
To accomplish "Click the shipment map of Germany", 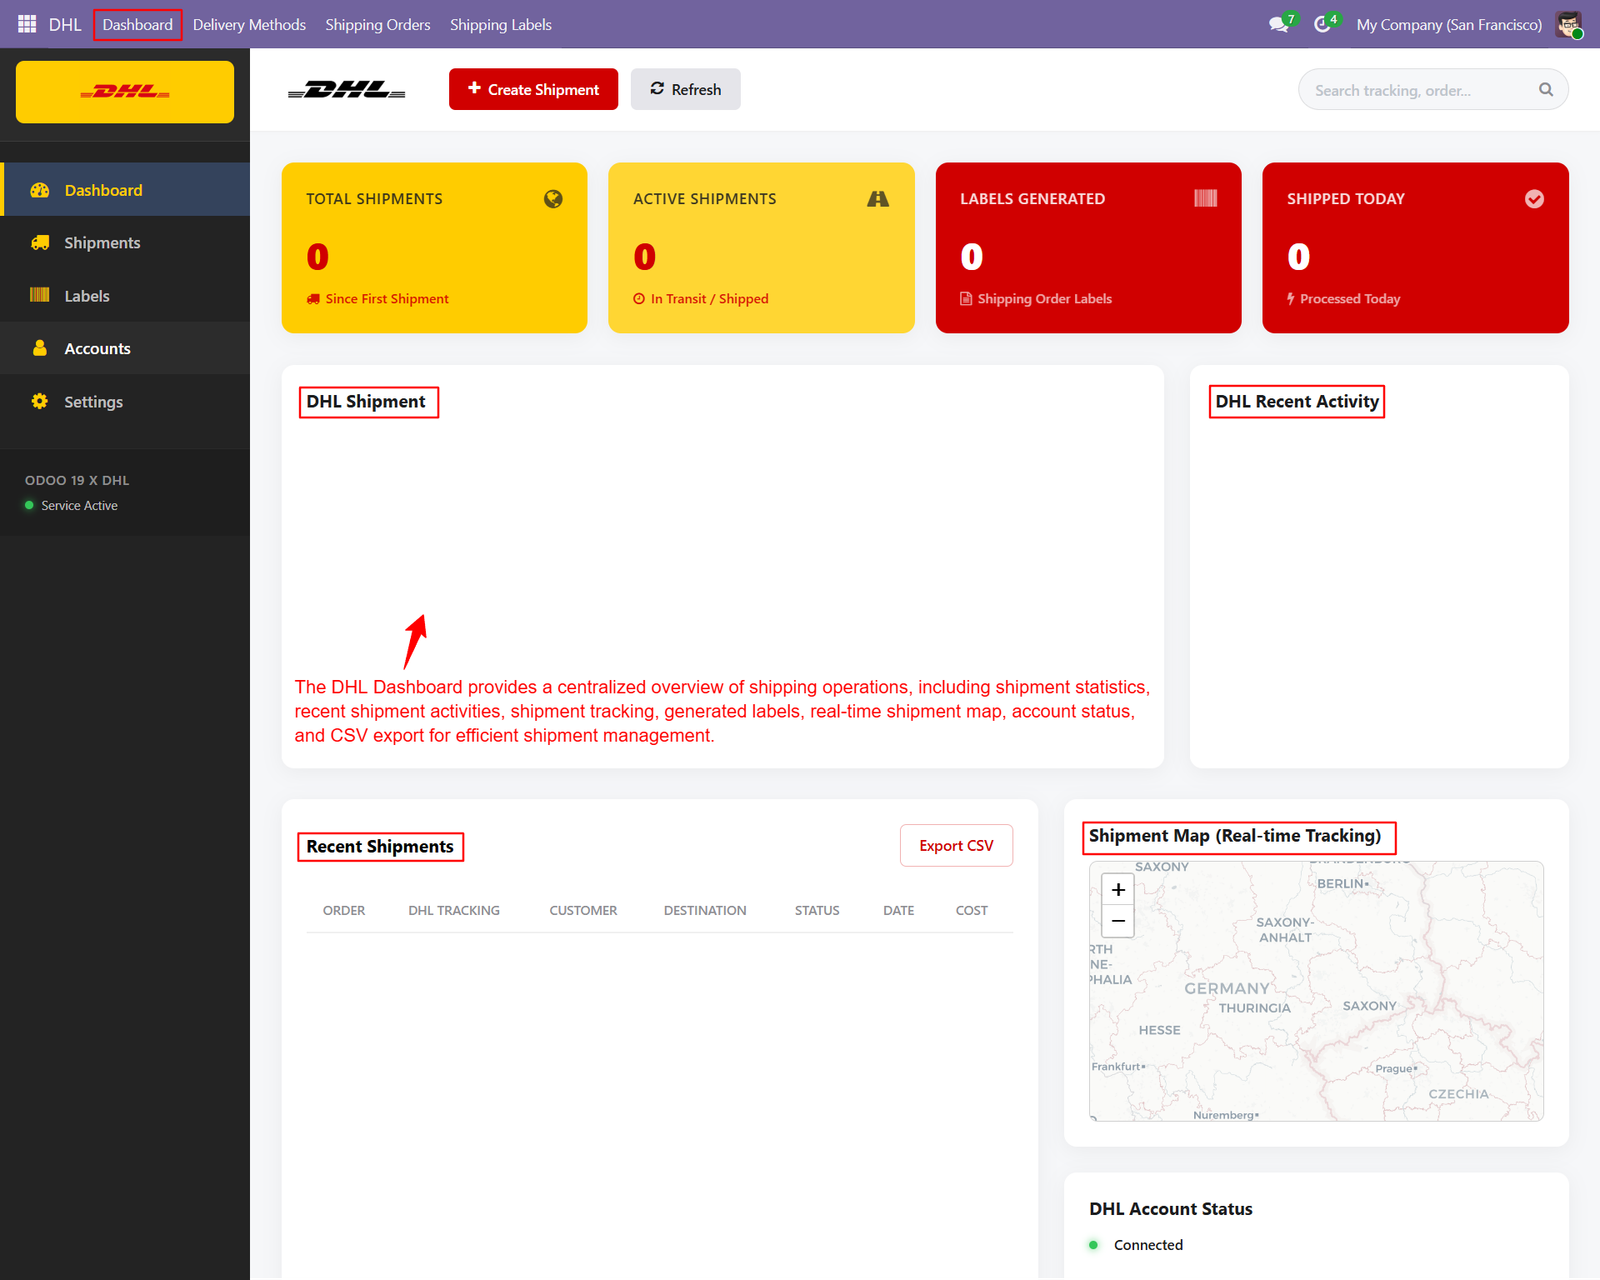I will click(x=1316, y=991).
